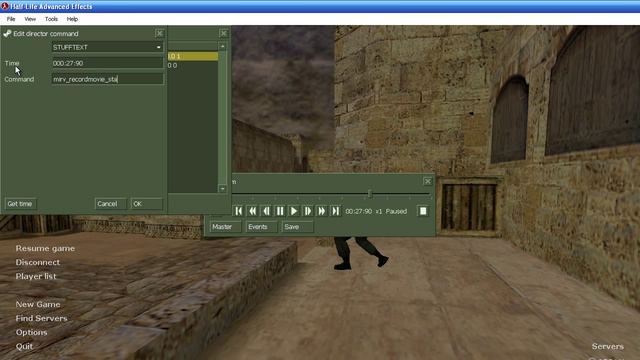Viewport: 640px width, 360px height.
Task: Click Resume game in game menu
Action: (45, 248)
